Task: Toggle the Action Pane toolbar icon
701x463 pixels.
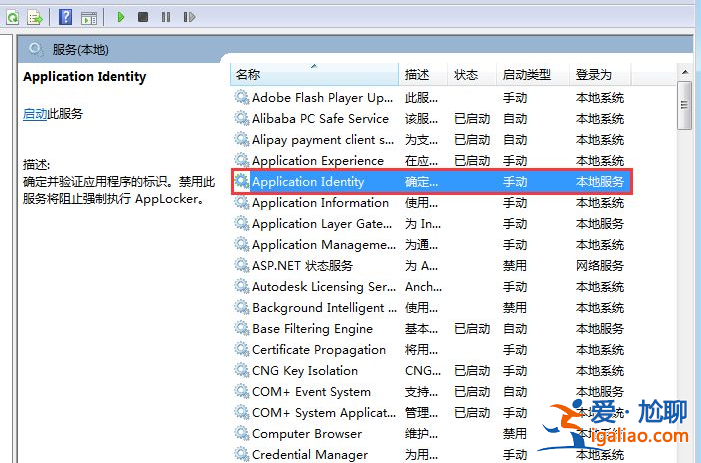Action: point(89,18)
